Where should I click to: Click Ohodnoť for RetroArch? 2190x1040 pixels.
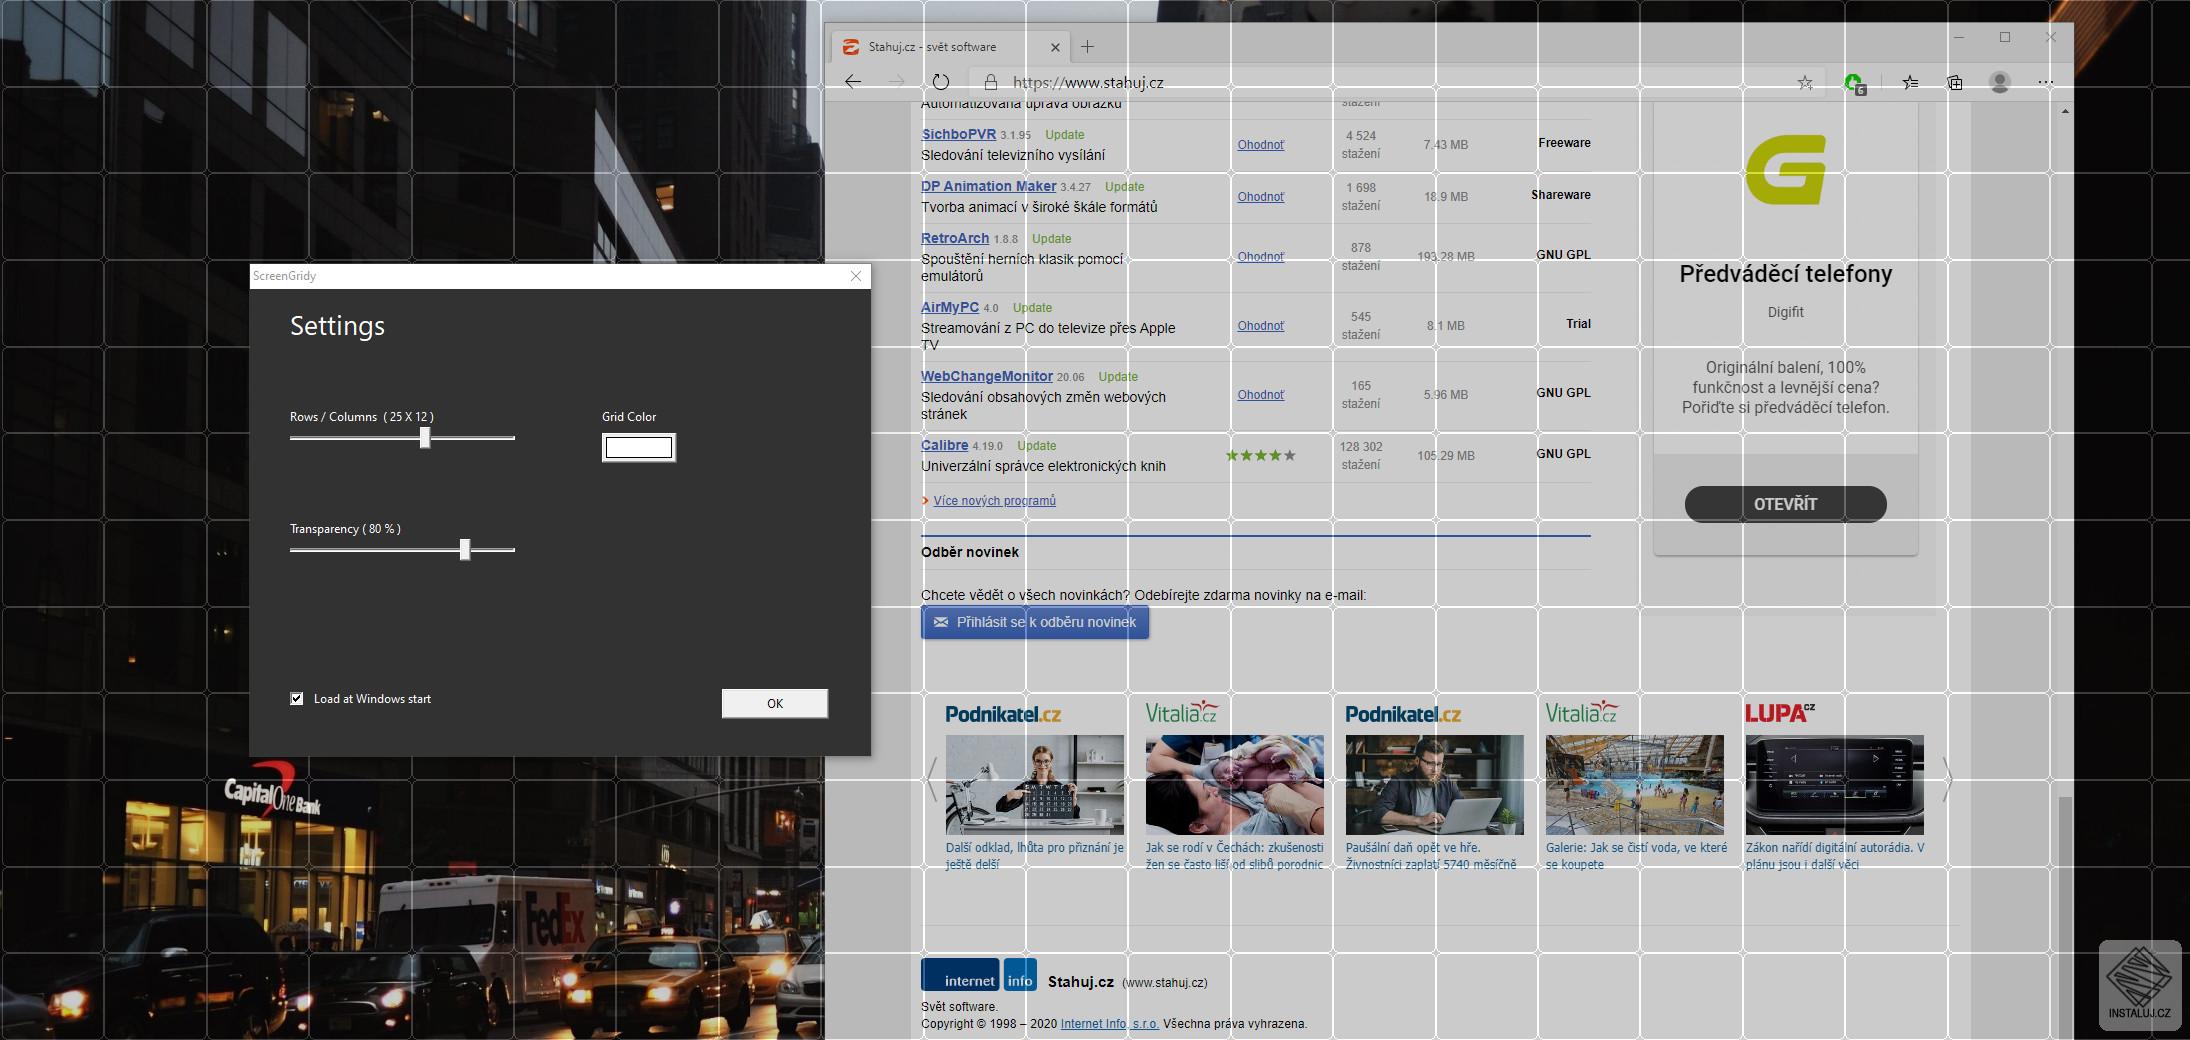[1261, 257]
